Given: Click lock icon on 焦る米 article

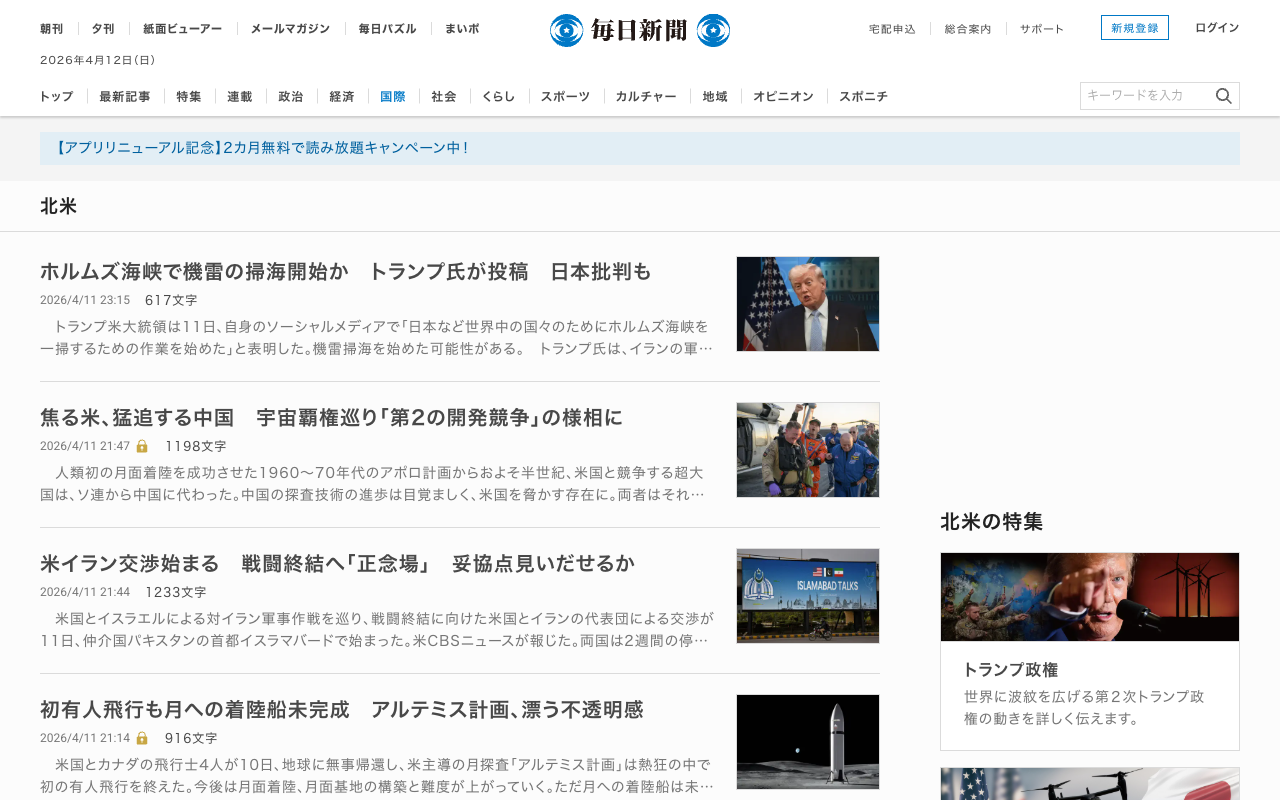Looking at the screenshot, I should pos(142,446).
